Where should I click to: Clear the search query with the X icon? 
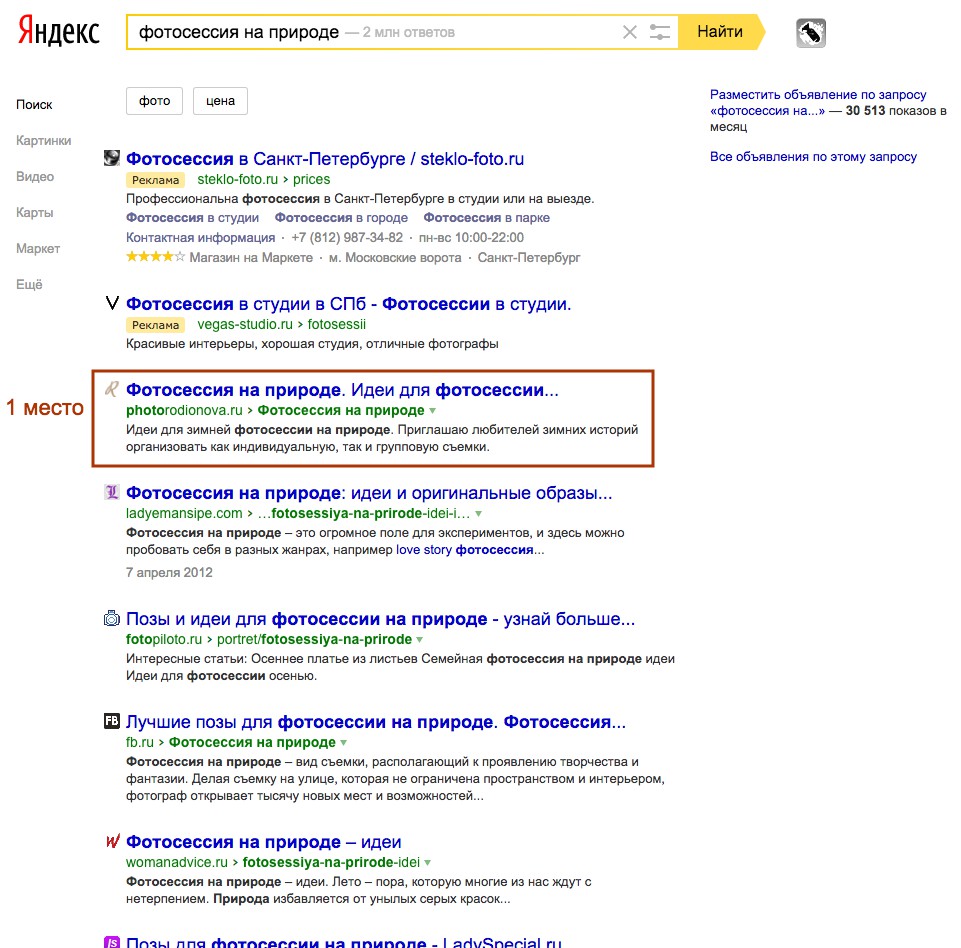pyautogui.click(x=629, y=32)
